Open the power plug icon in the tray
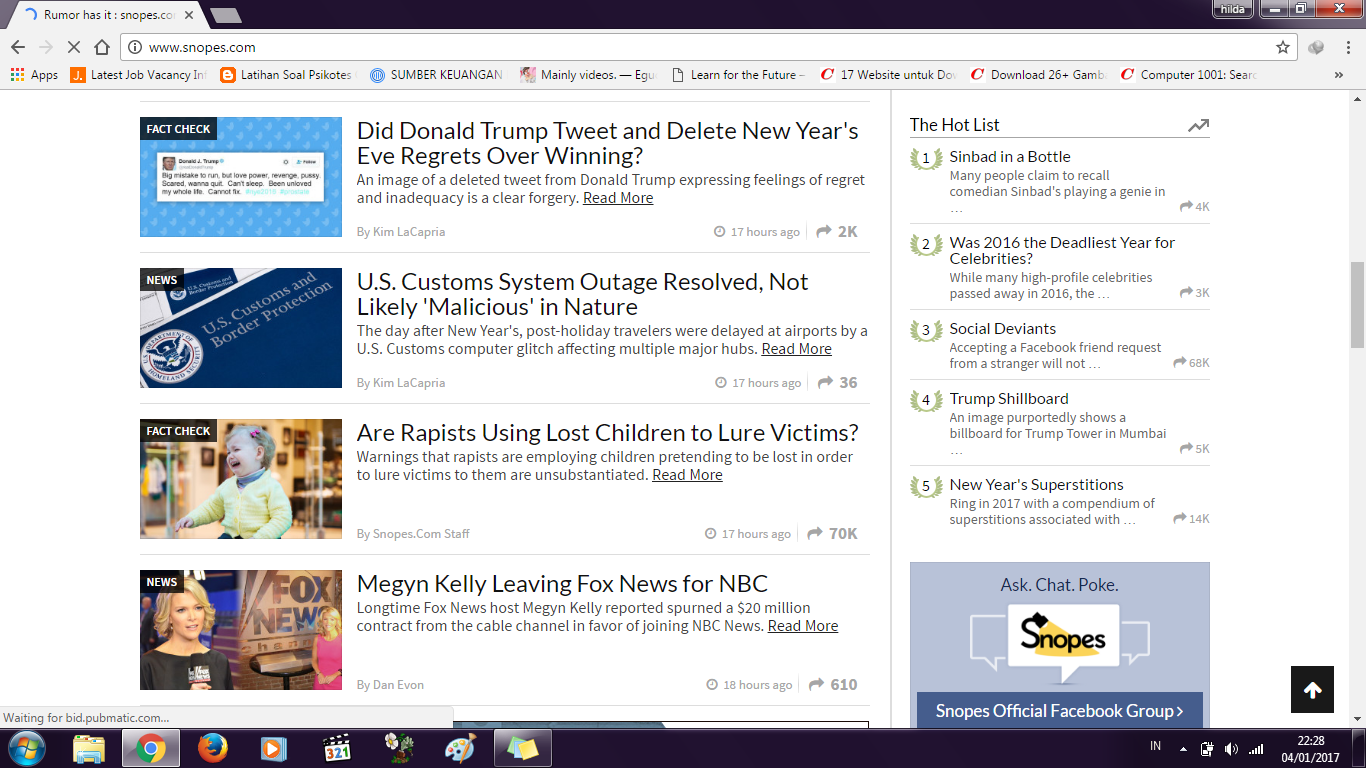Image resolution: width=1366 pixels, height=768 pixels. [x=1207, y=748]
